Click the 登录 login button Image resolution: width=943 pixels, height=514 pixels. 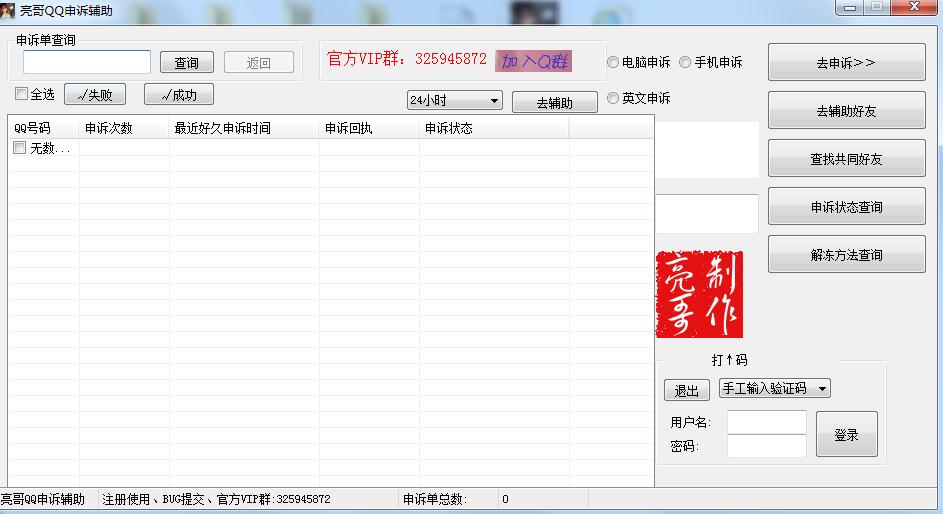click(x=846, y=434)
